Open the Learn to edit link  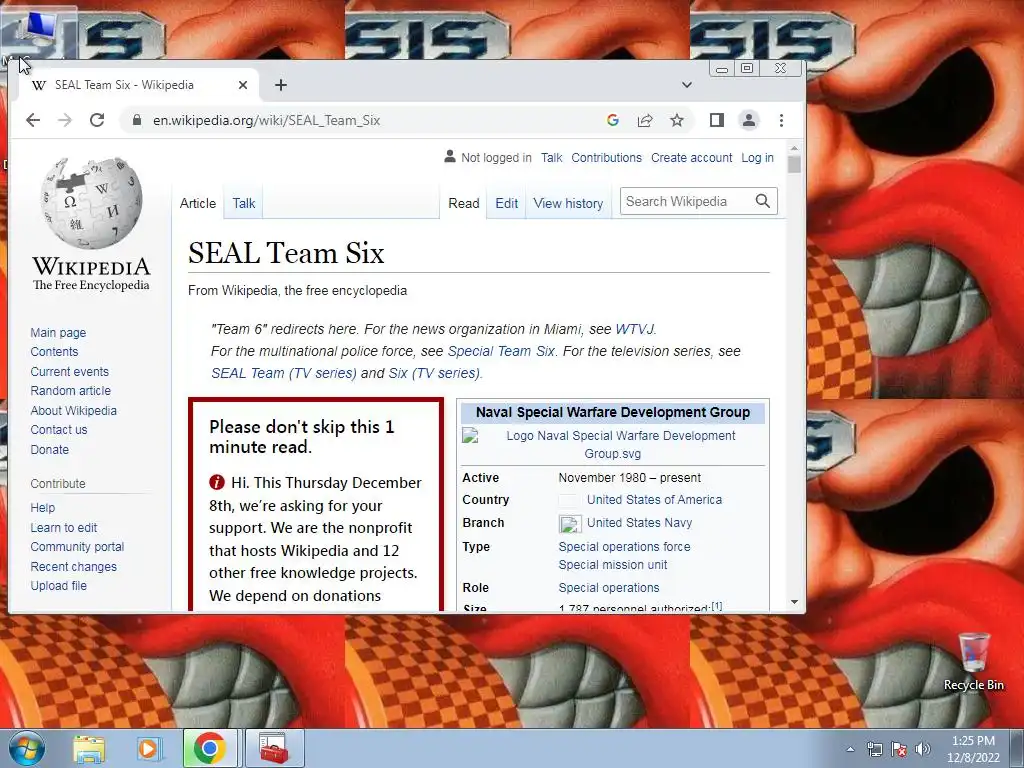(63, 528)
